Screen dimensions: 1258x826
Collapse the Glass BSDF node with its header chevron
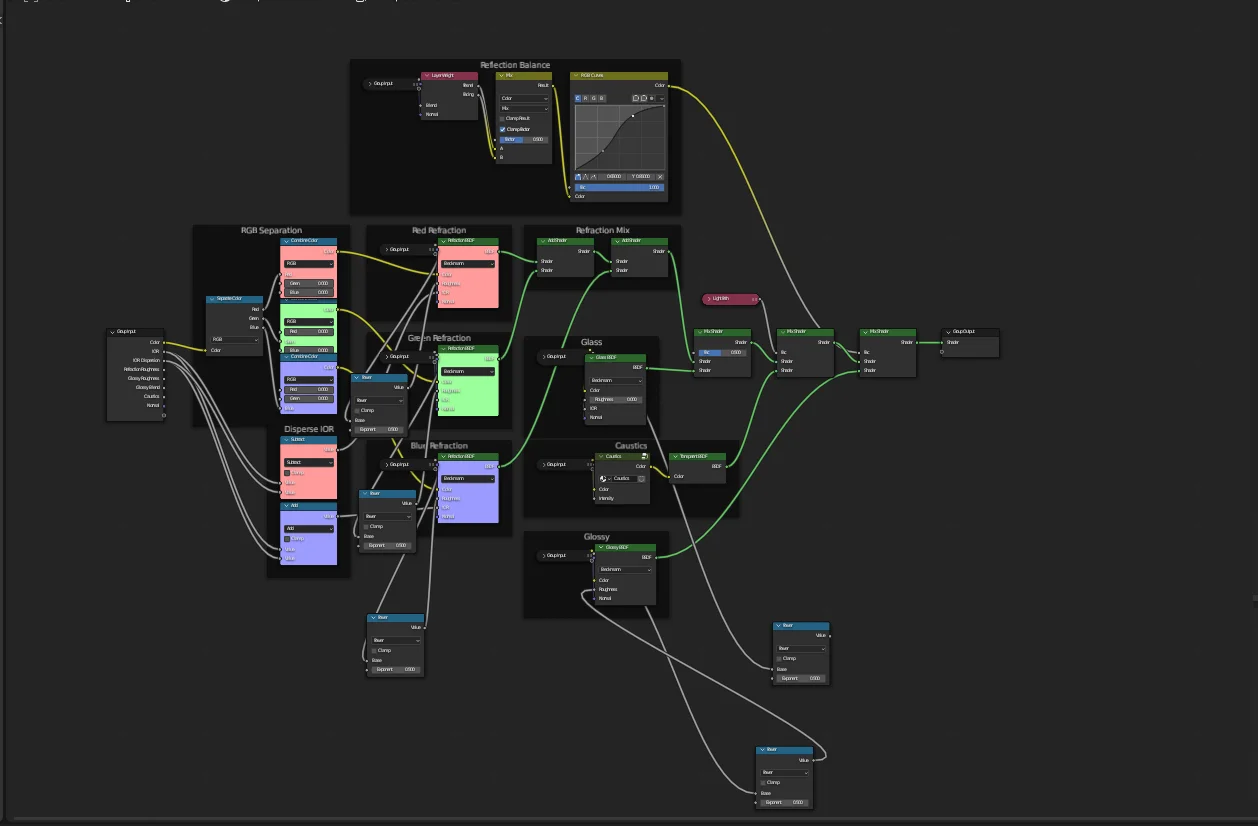pyautogui.click(x=589, y=357)
